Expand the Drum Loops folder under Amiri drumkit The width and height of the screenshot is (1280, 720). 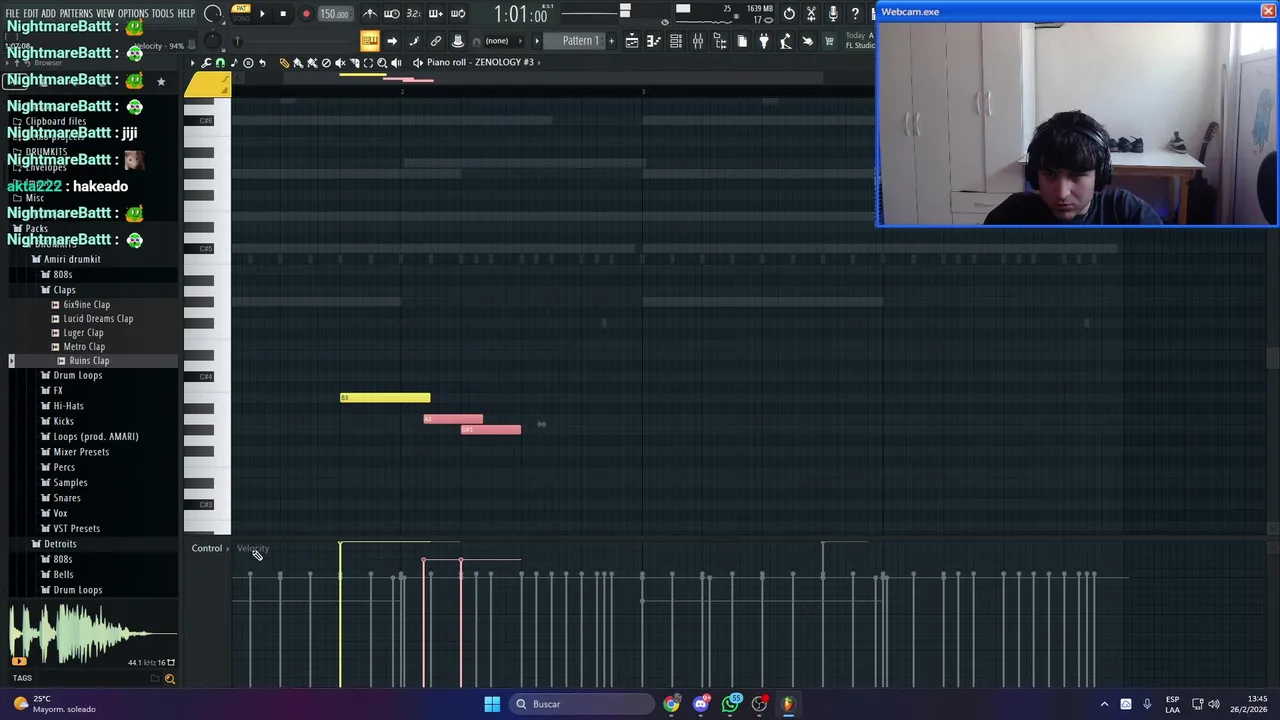point(77,375)
